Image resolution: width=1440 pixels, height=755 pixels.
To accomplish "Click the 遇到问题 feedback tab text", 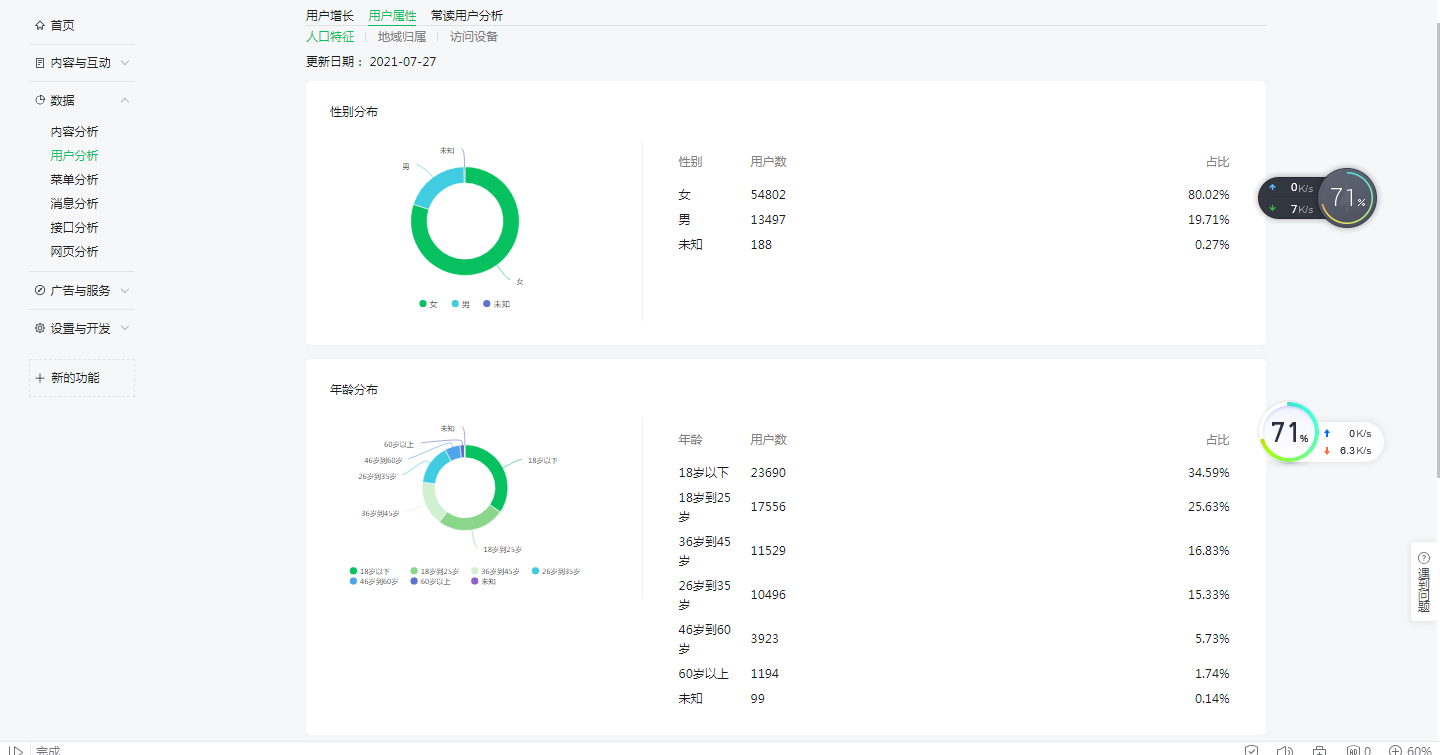I will pos(1424,590).
